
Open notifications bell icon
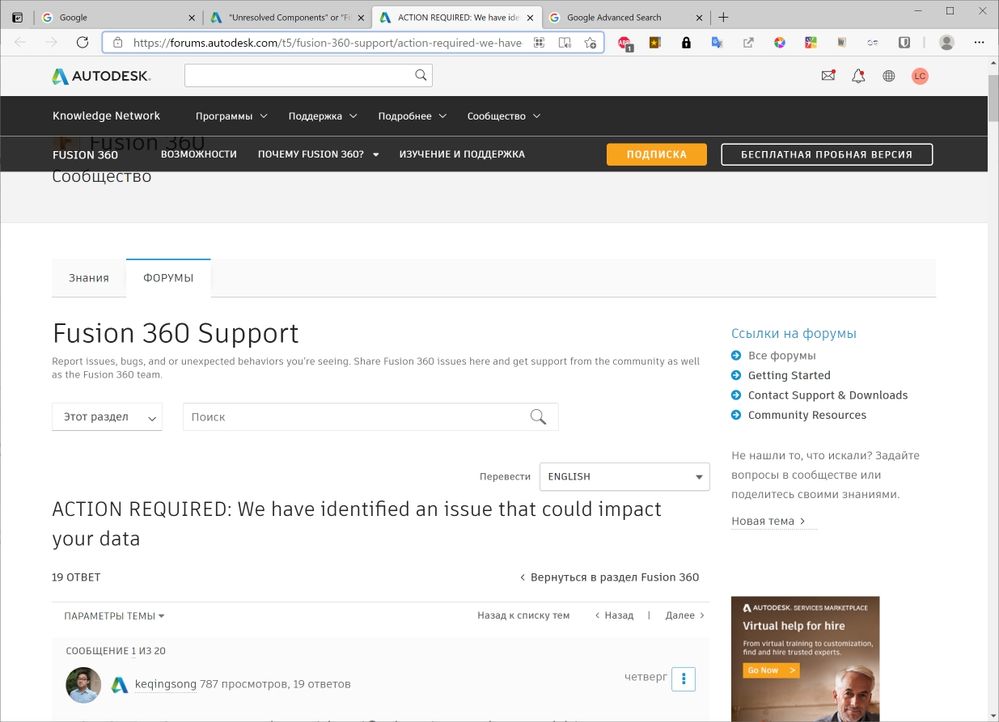coord(859,76)
